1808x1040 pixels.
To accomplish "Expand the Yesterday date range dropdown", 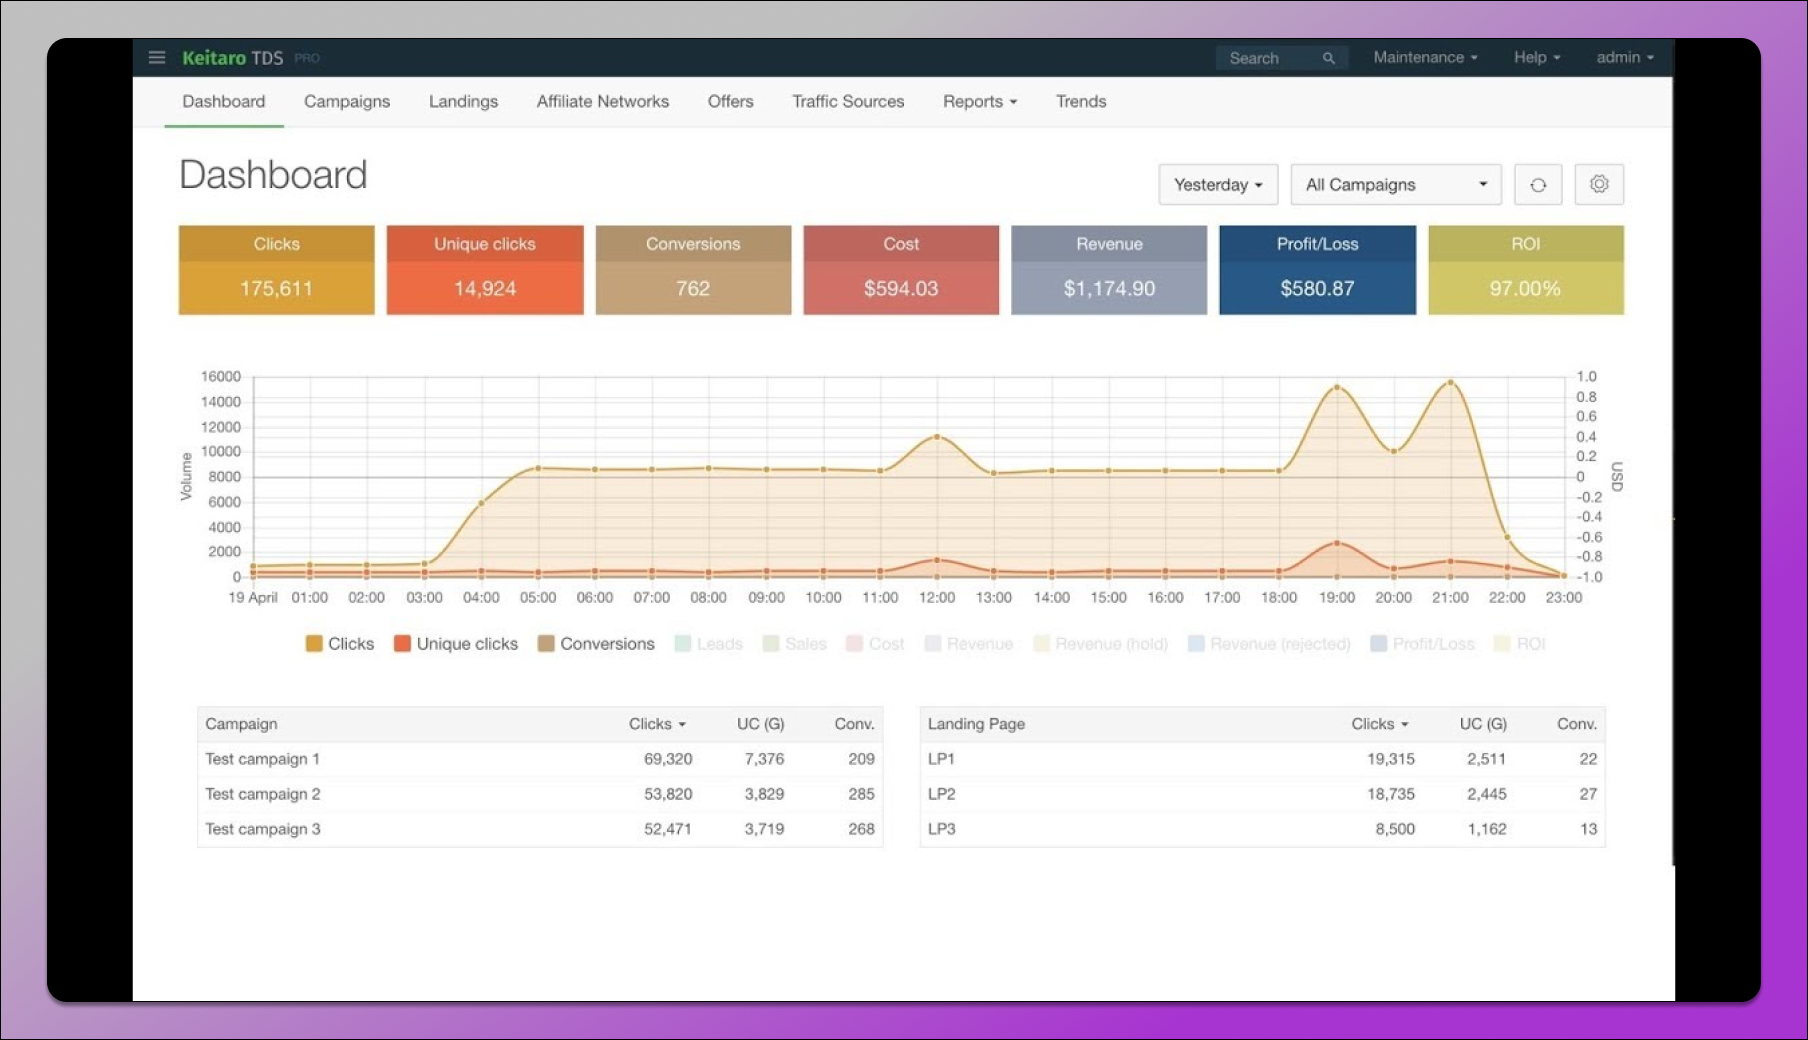I will [x=1217, y=185].
